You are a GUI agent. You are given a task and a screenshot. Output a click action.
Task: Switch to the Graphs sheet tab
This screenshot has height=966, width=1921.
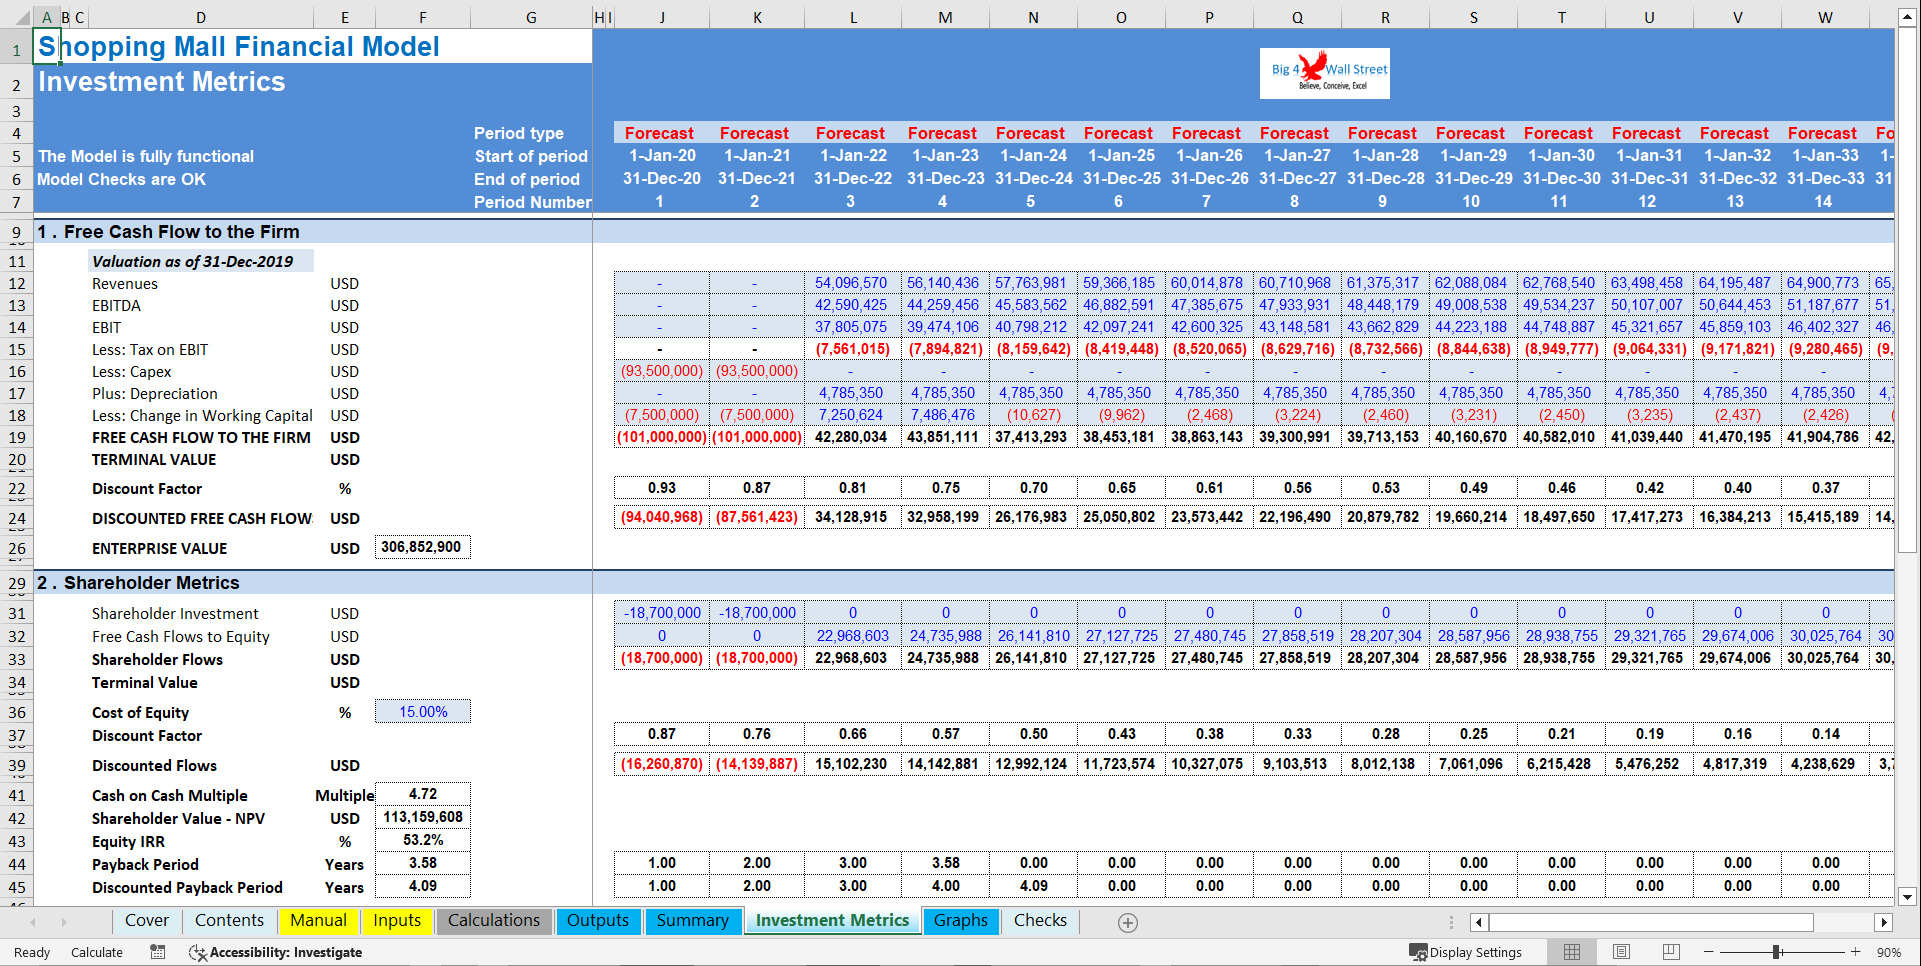point(961,920)
